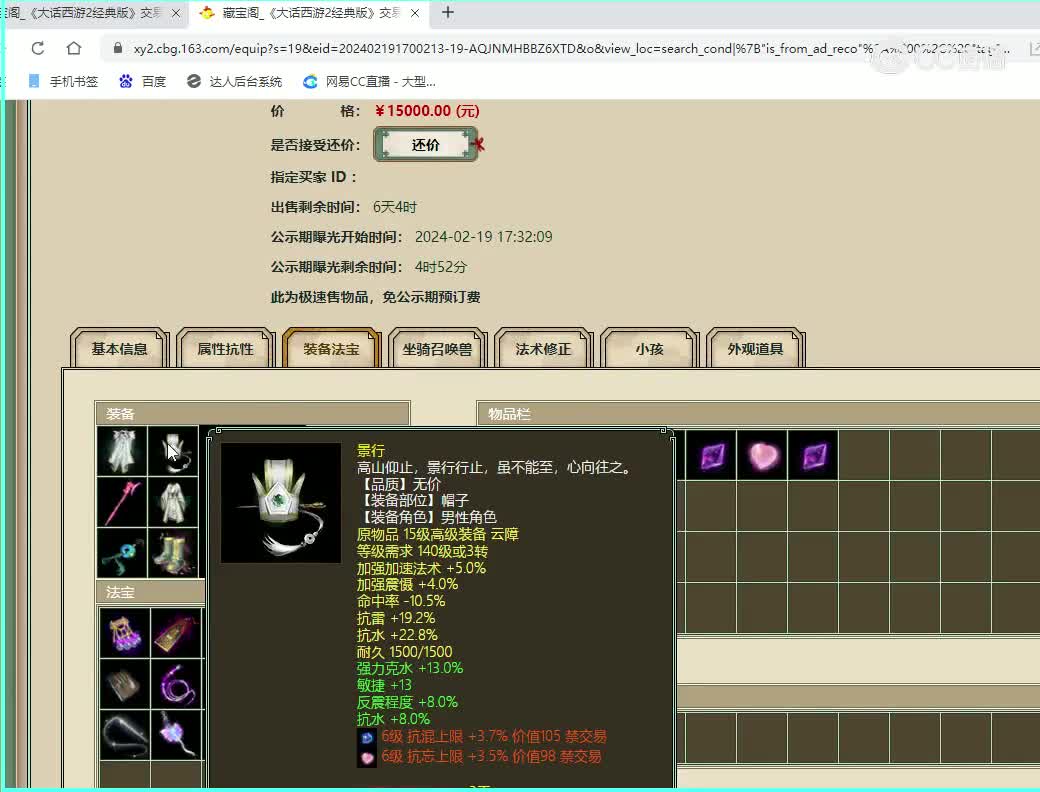
Task: Click the pink gem icon for 抗忘上限
Action: pos(367,757)
